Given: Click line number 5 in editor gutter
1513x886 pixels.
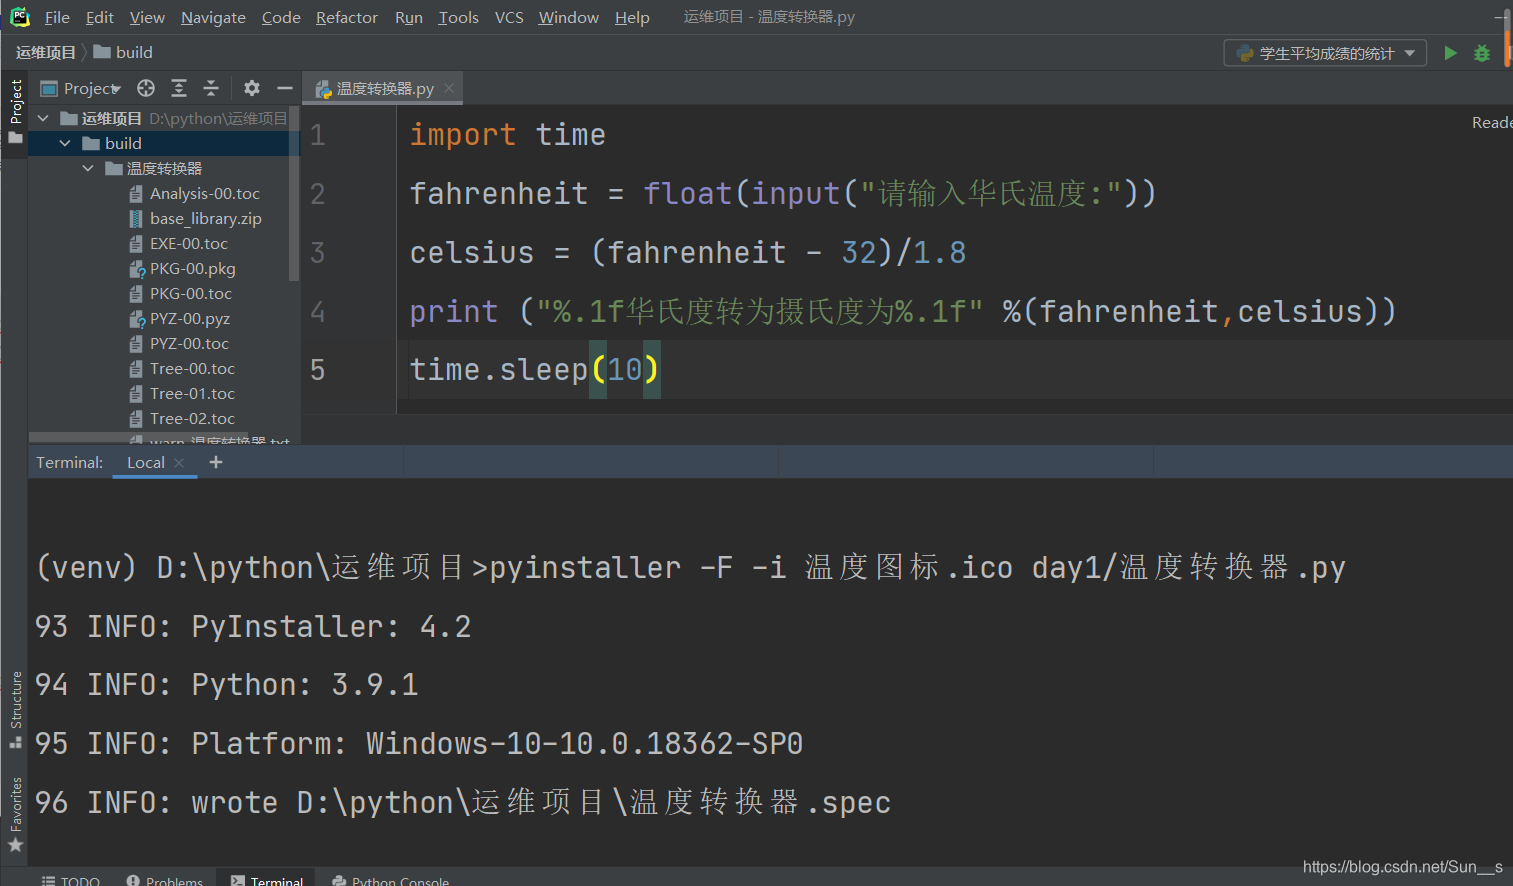Looking at the screenshot, I should [x=317, y=370].
